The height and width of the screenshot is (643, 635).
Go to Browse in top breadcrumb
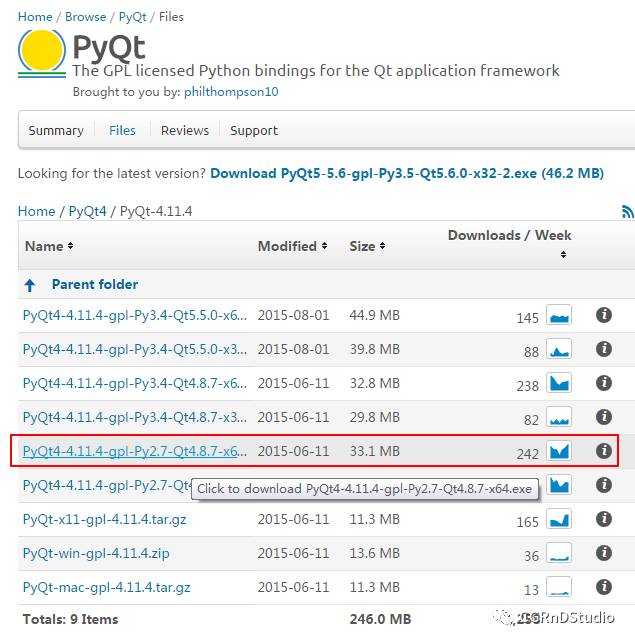86,17
